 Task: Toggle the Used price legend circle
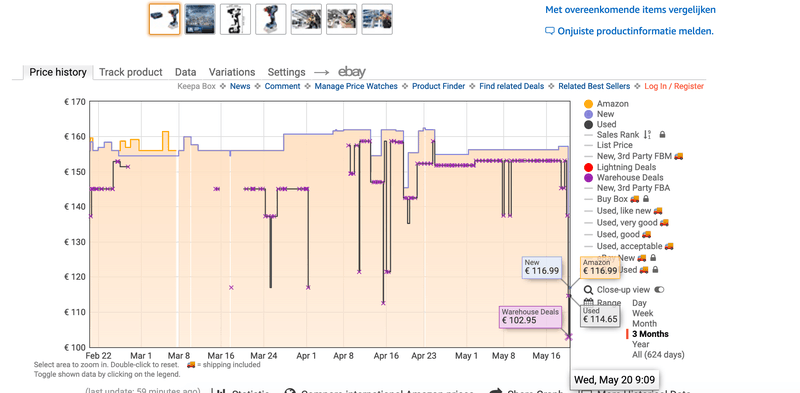[x=588, y=124]
